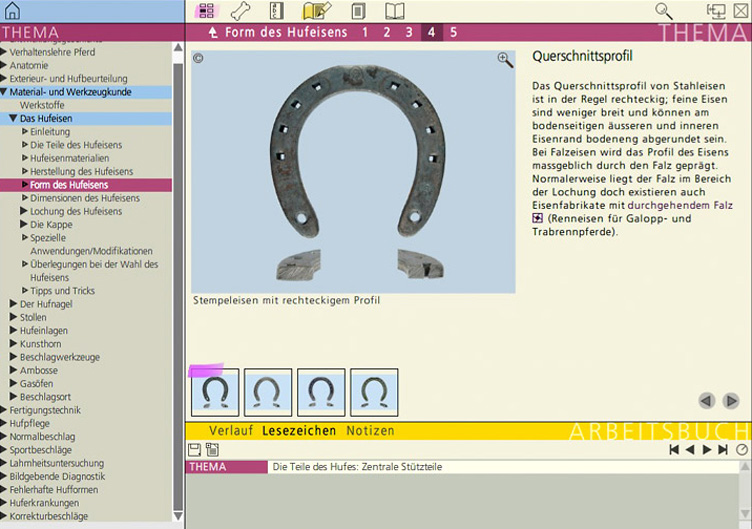Open the ABC glossary book icon
Viewport: 752px width, 529px height.
point(278,12)
